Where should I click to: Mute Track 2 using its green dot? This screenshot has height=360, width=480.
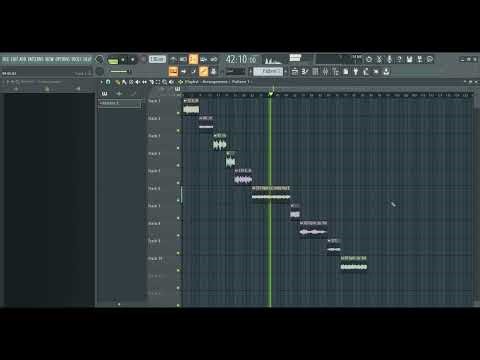[x=178, y=130]
